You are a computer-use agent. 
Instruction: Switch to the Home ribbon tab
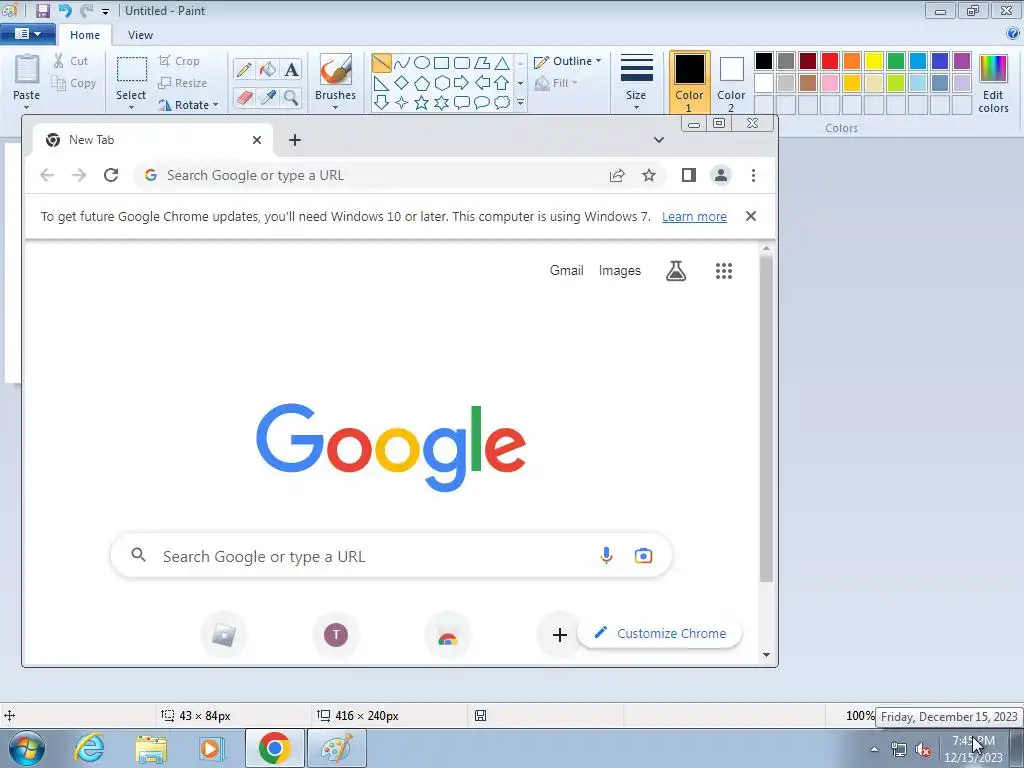pos(85,35)
